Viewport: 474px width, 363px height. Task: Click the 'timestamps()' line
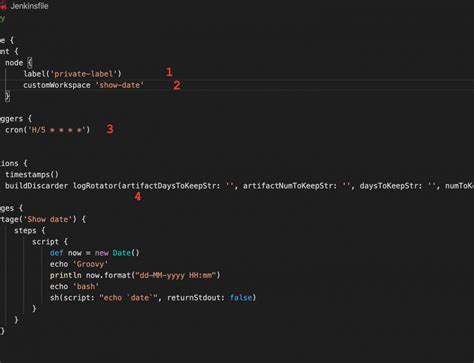pyautogui.click(x=32, y=174)
